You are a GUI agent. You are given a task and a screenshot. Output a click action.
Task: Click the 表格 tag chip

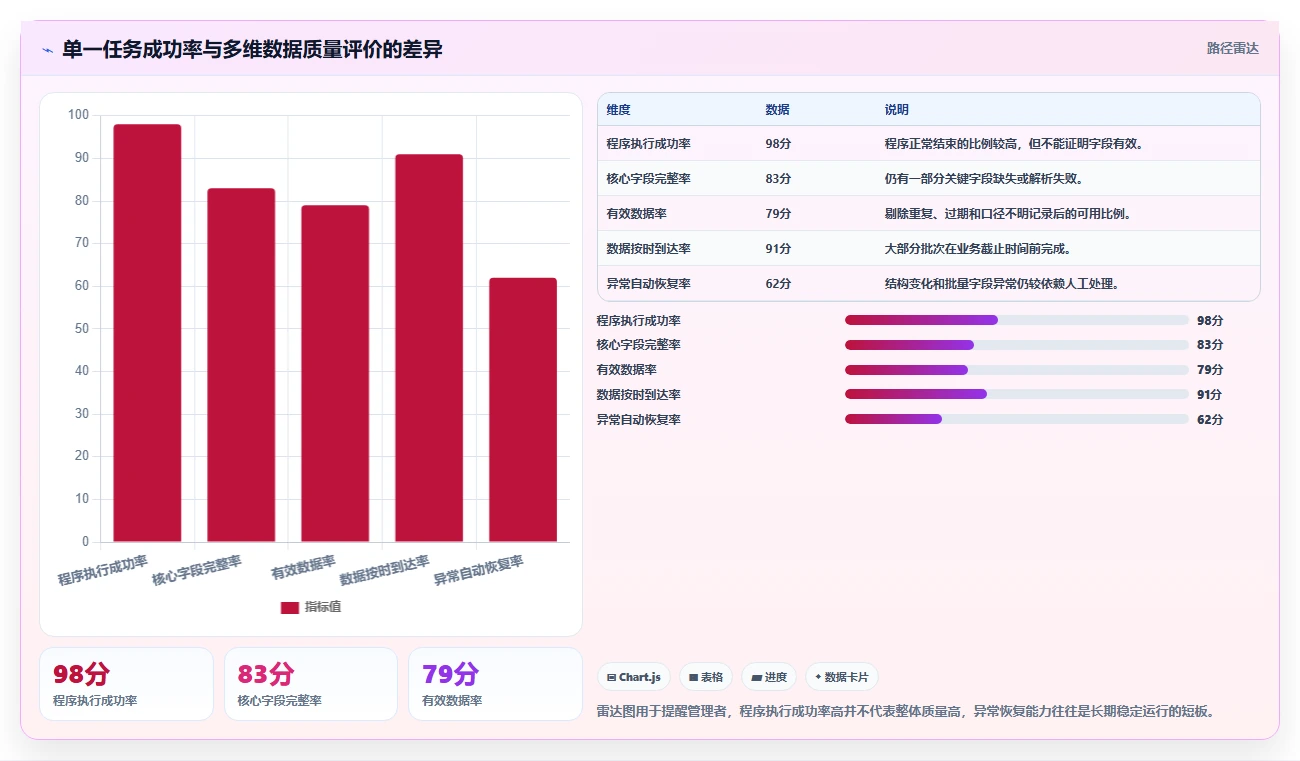click(706, 677)
